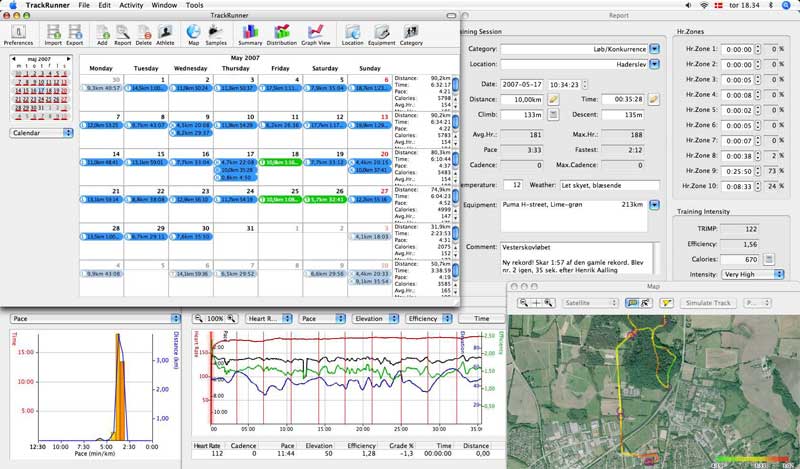Open the File menu
This screenshot has height=469, width=800.
(84, 5)
